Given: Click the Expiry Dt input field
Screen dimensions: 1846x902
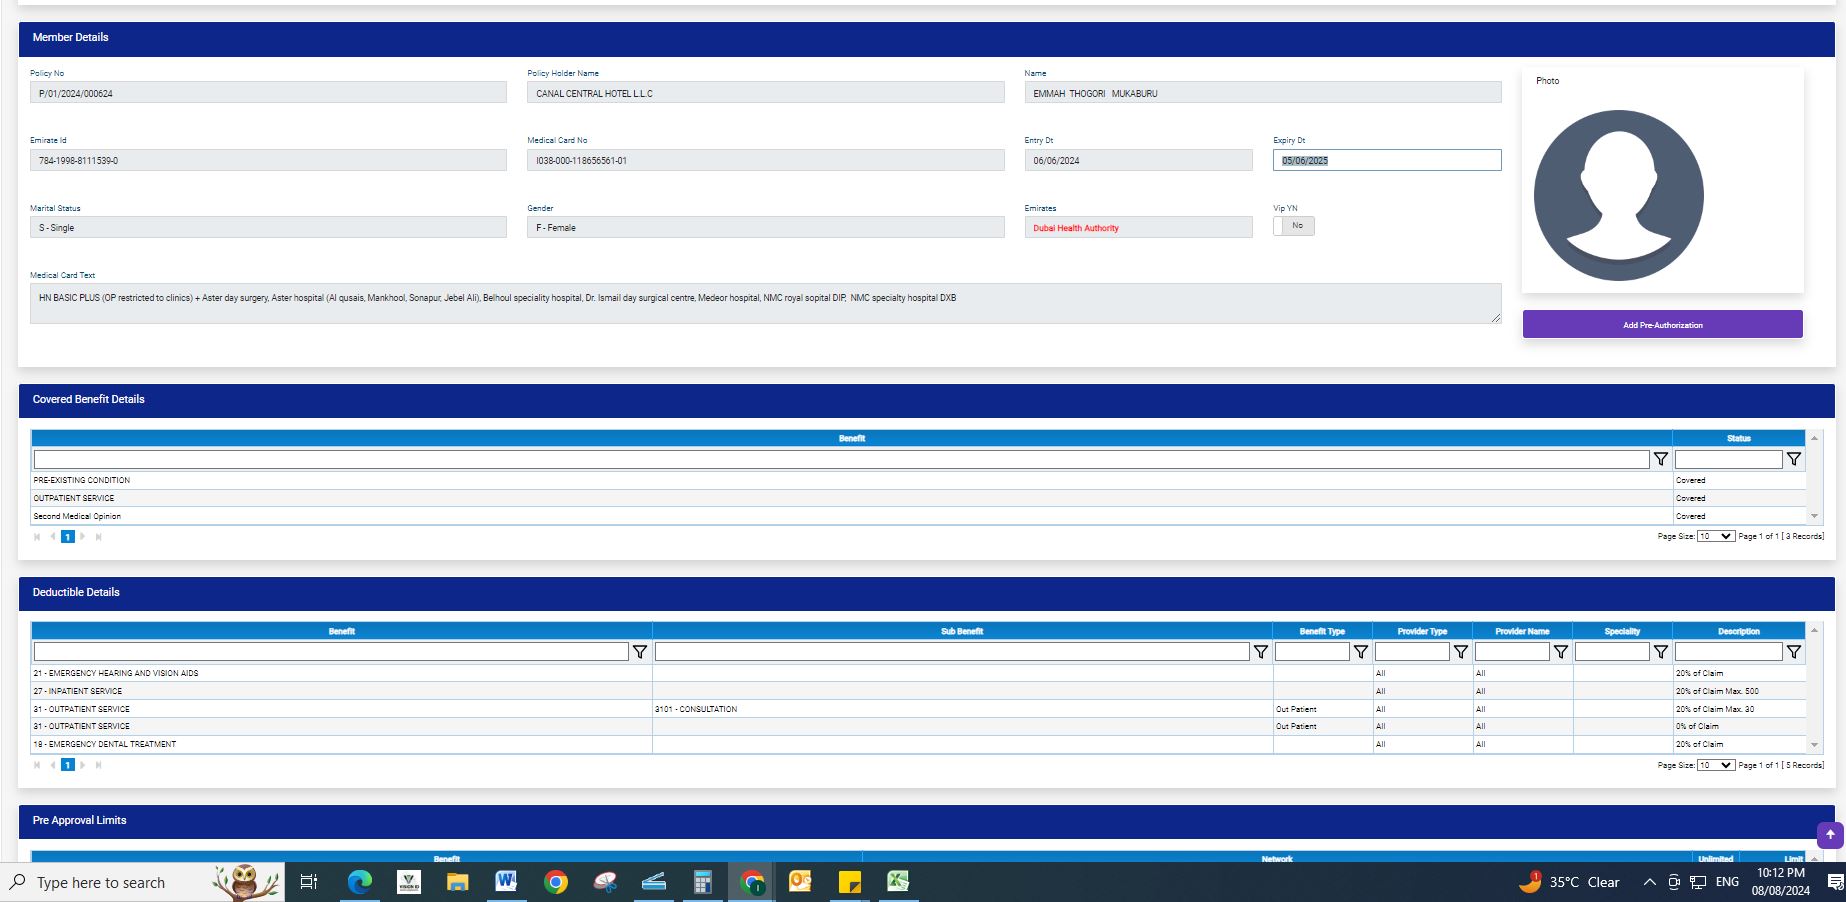Looking at the screenshot, I should click(x=1386, y=160).
